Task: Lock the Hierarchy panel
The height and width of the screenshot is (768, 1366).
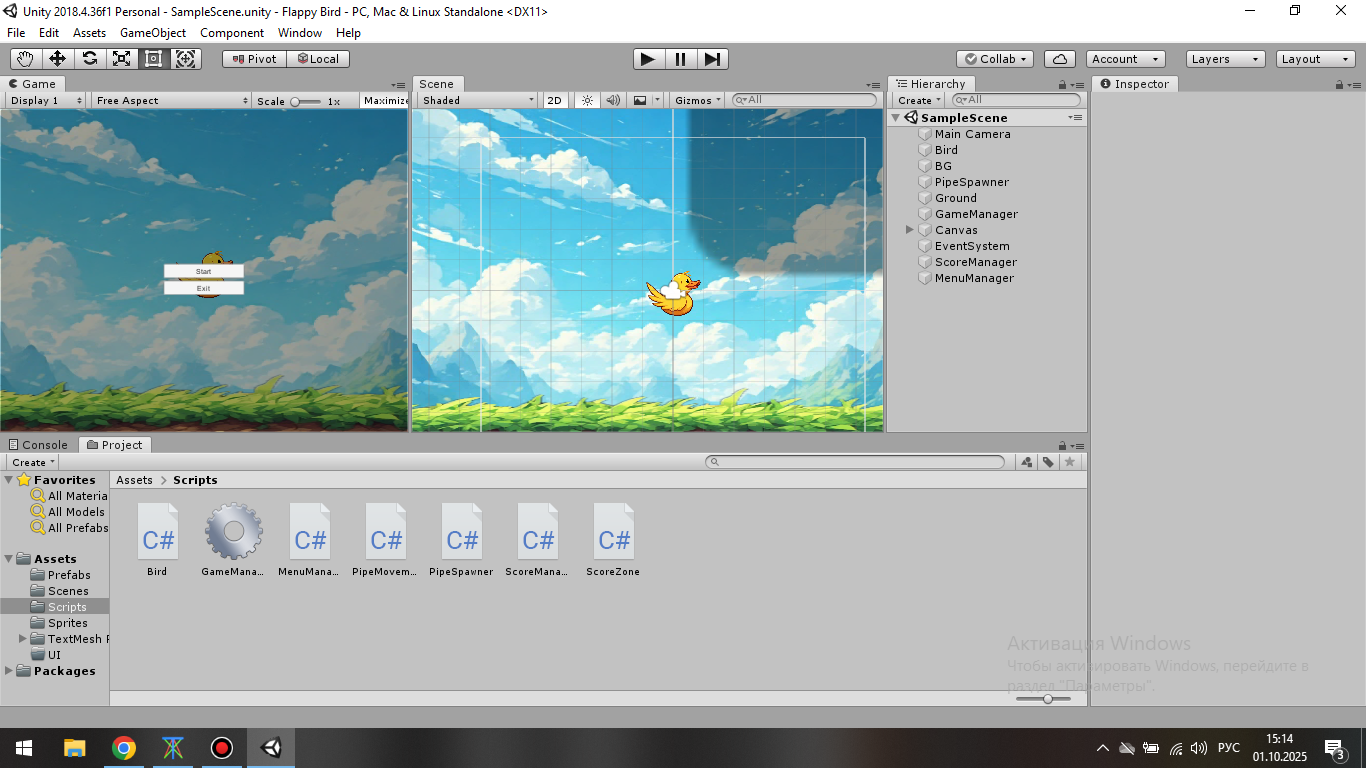Action: point(1062,85)
